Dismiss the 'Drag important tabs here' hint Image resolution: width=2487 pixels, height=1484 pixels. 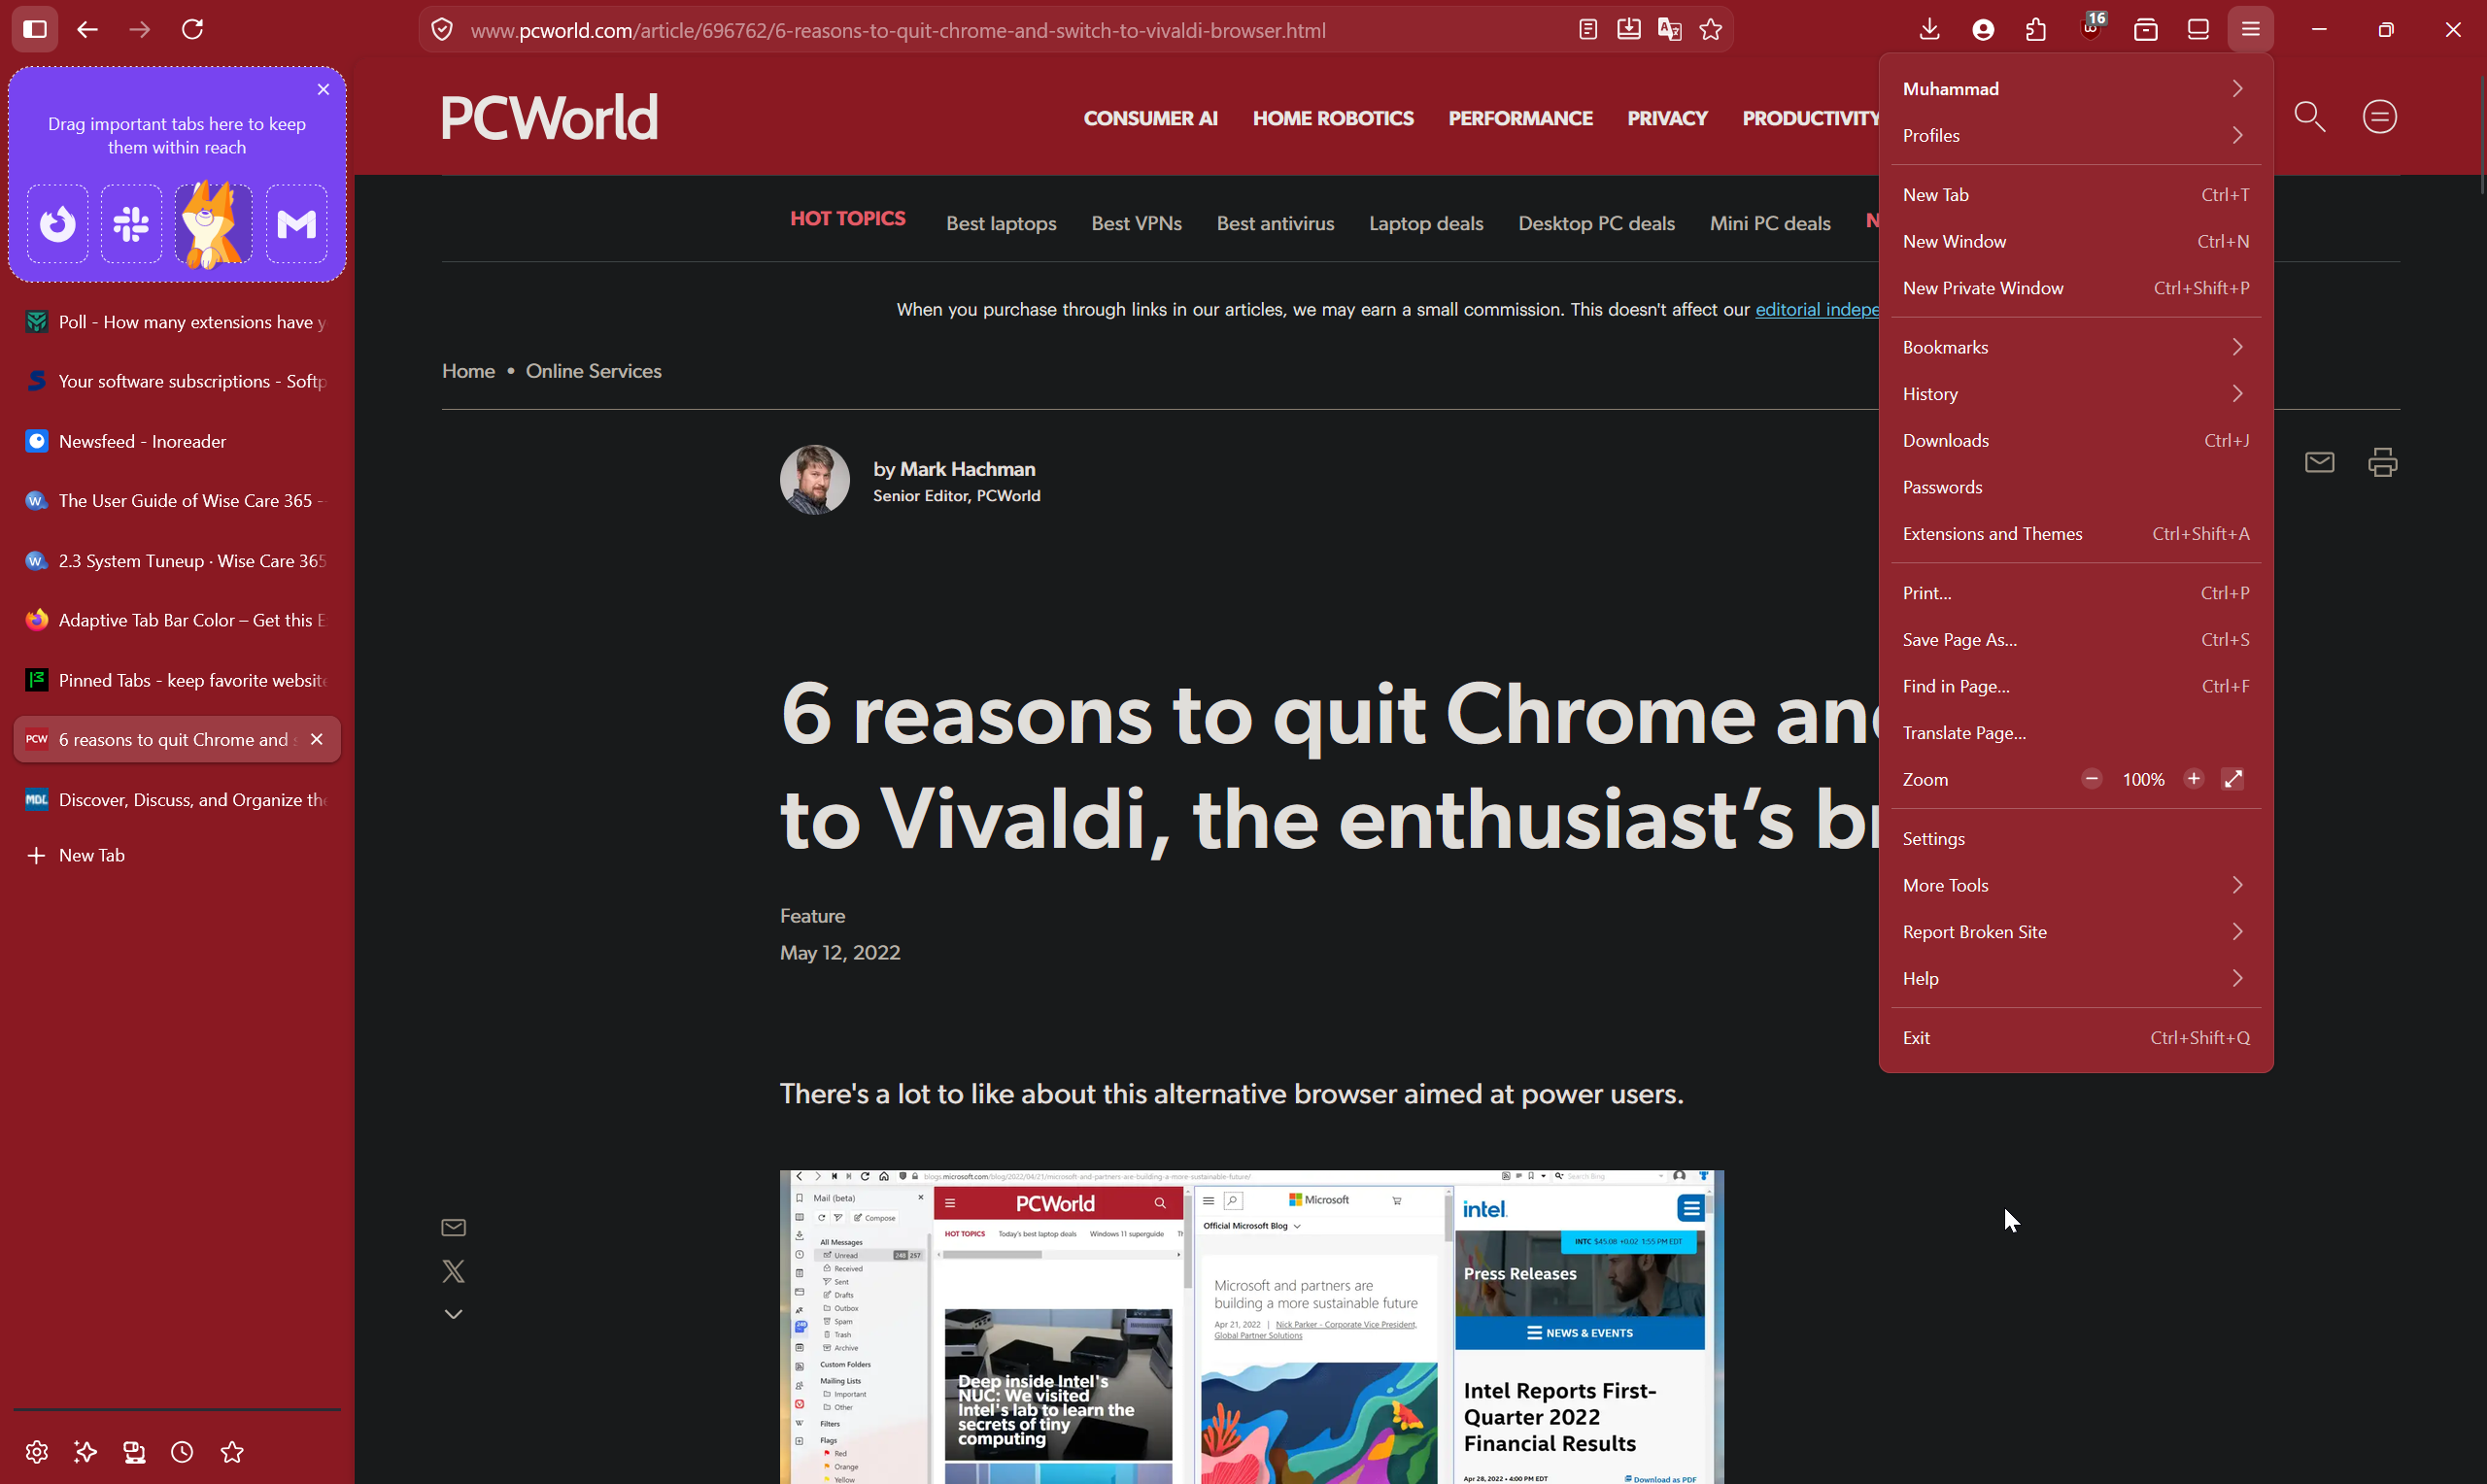[323, 90]
